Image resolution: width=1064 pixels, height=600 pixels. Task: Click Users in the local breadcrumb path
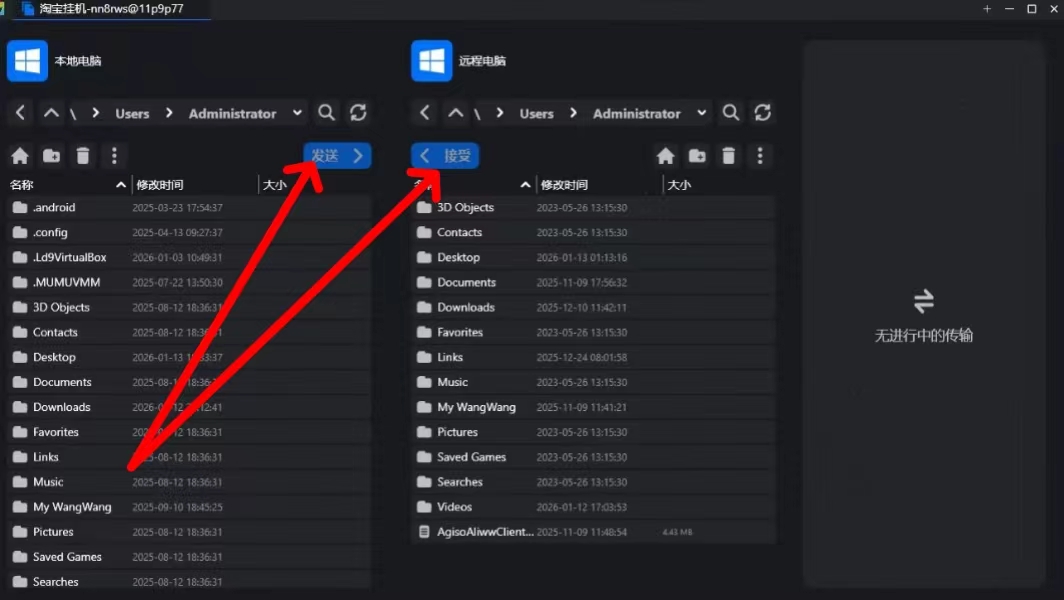[x=132, y=114]
